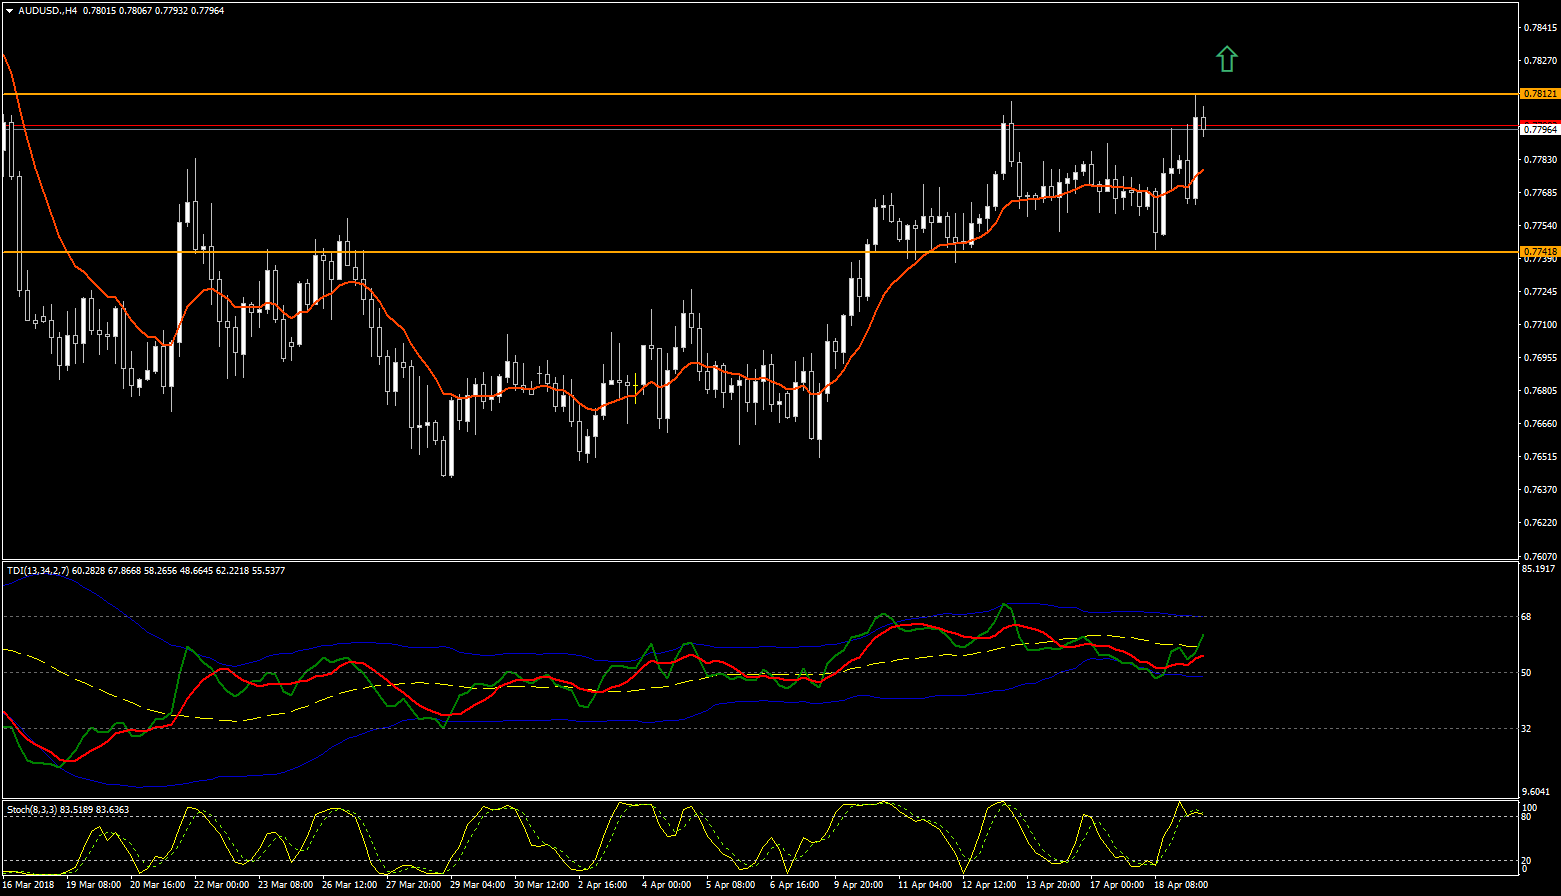1561x896 pixels.
Task: Click the 16 Mar 2018 date label
Action: [x=29, y=885]
